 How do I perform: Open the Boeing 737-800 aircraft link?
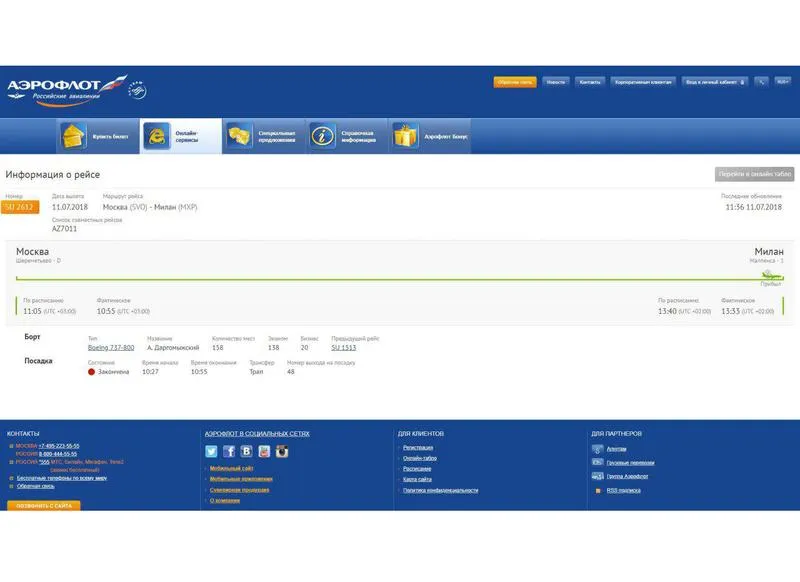pyautogui.click(x=111, y=347)
